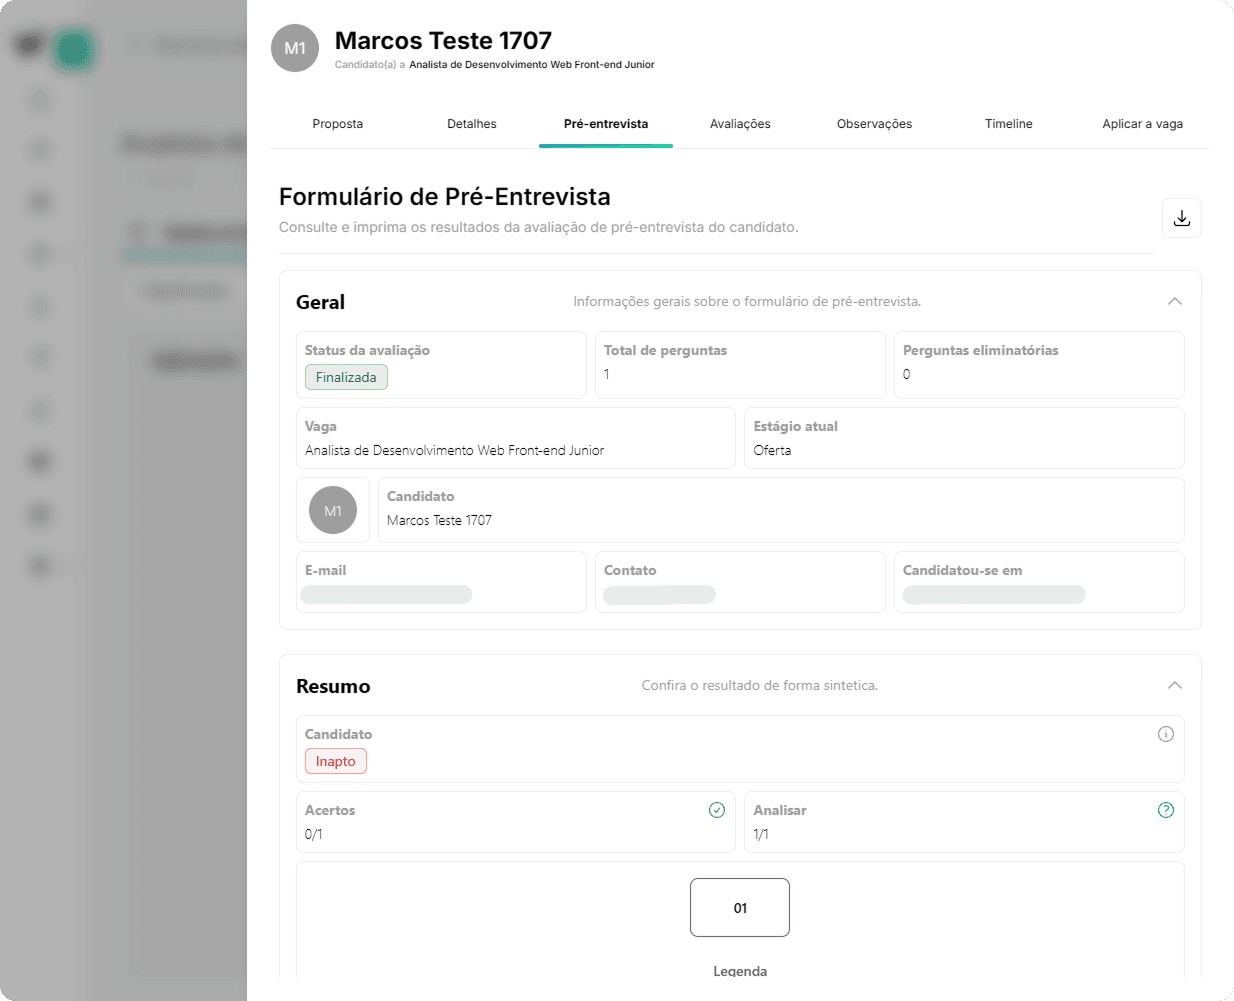Open the Observações tab

pyautogui.click(x=874, y=124)
